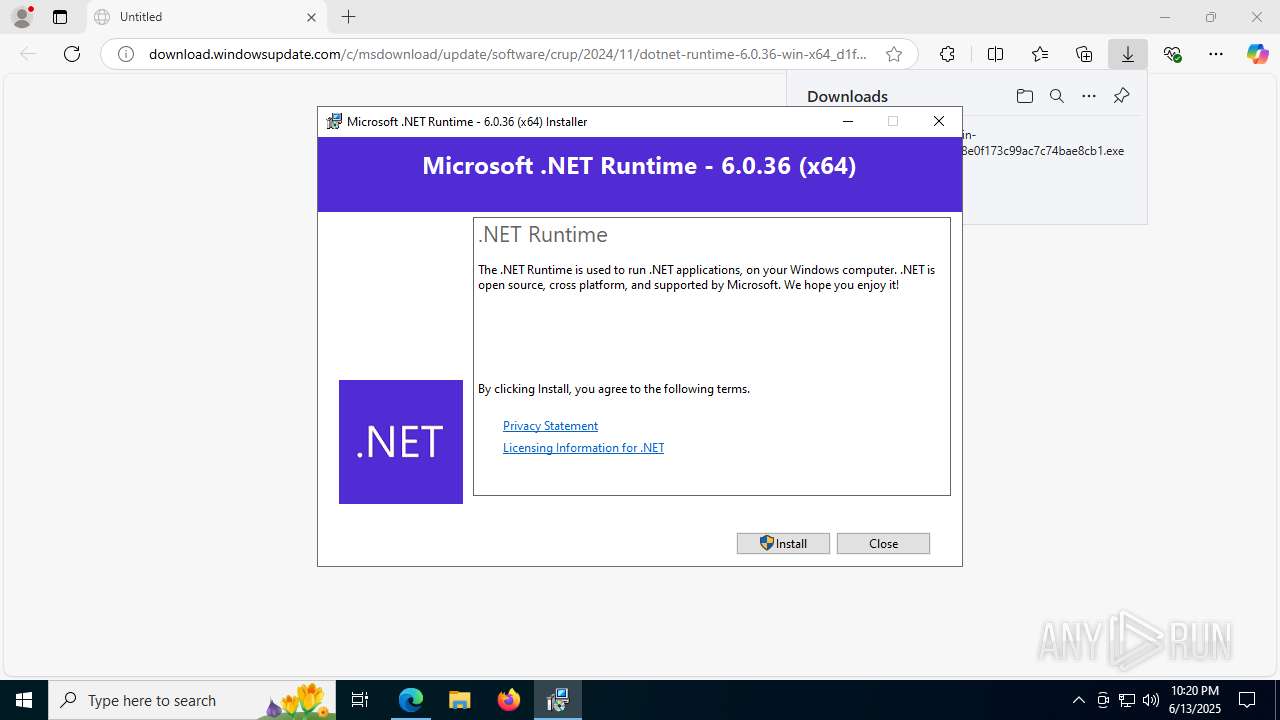Open Extensions puzzle icon
This screenshot has height=720, width=1280.
coord(947,54)
